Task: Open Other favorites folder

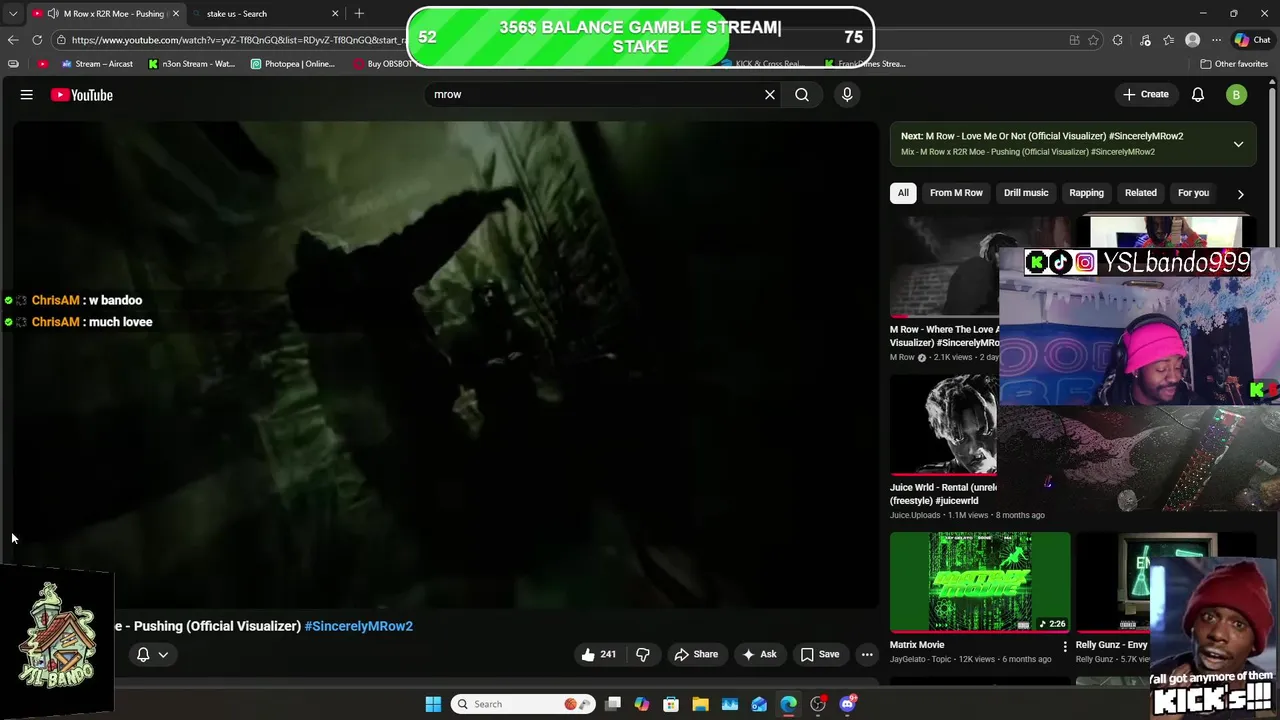Action: (x=1234, y=64)
